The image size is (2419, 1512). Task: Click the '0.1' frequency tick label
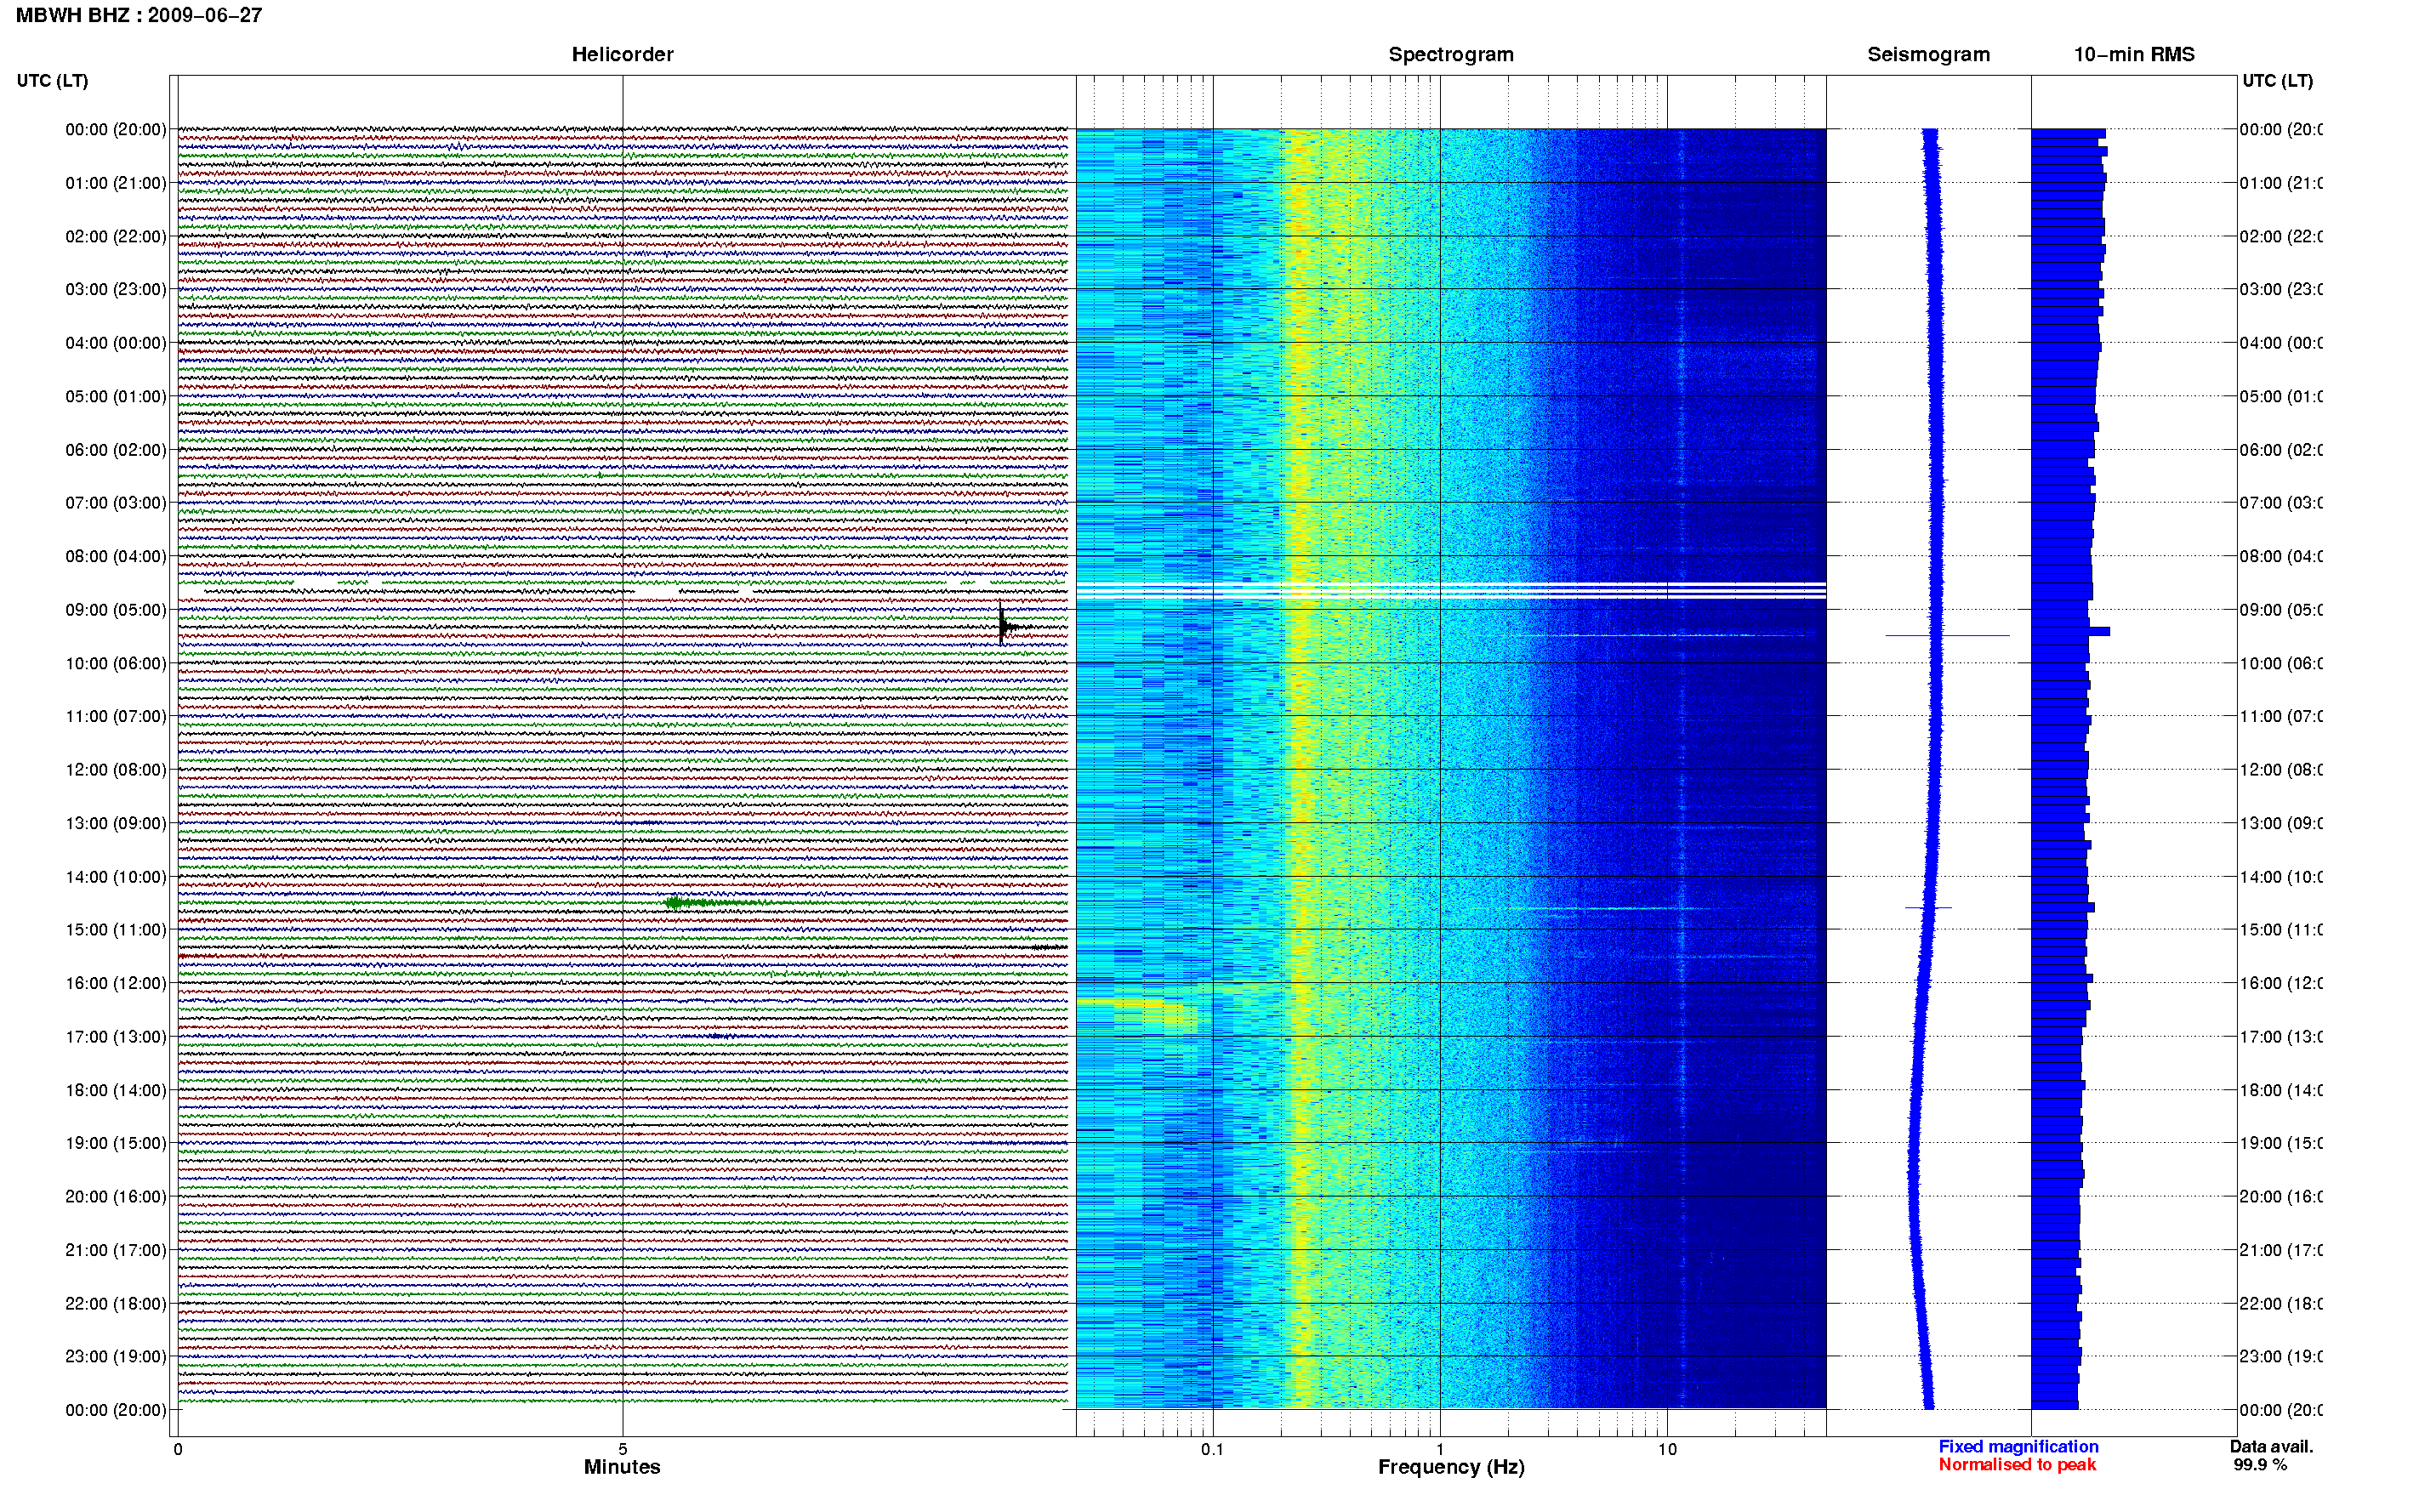[x=1212, y=1449]
